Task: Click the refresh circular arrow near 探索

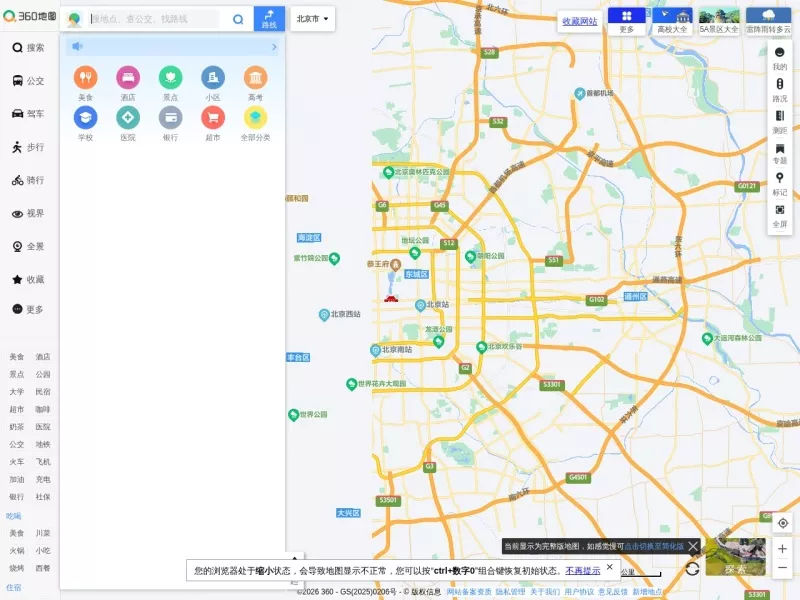Action: pos(692,568)
